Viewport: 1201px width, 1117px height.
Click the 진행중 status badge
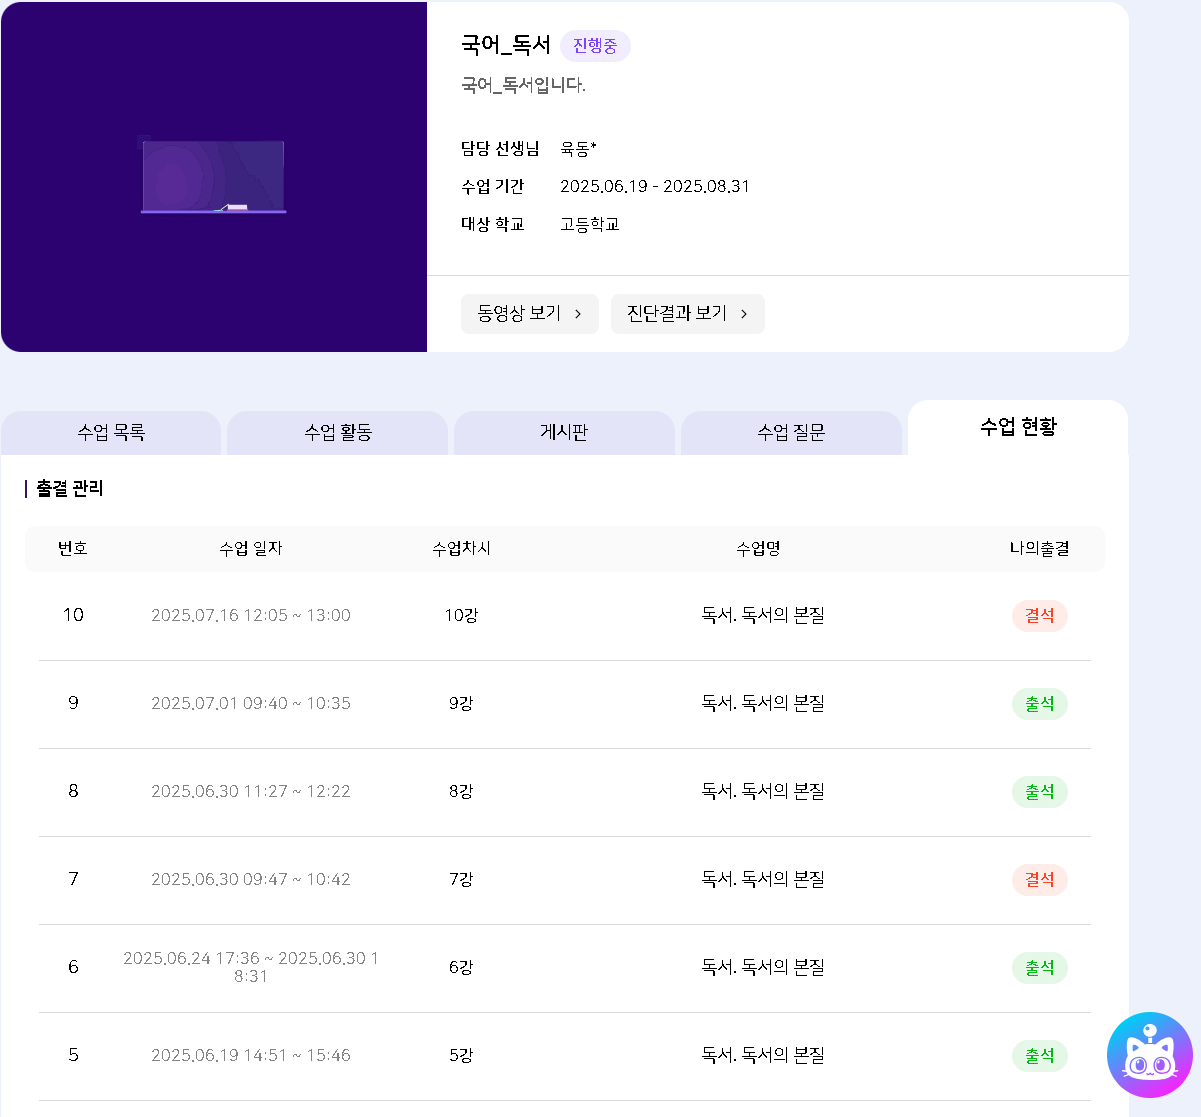[x=595, y=46]
